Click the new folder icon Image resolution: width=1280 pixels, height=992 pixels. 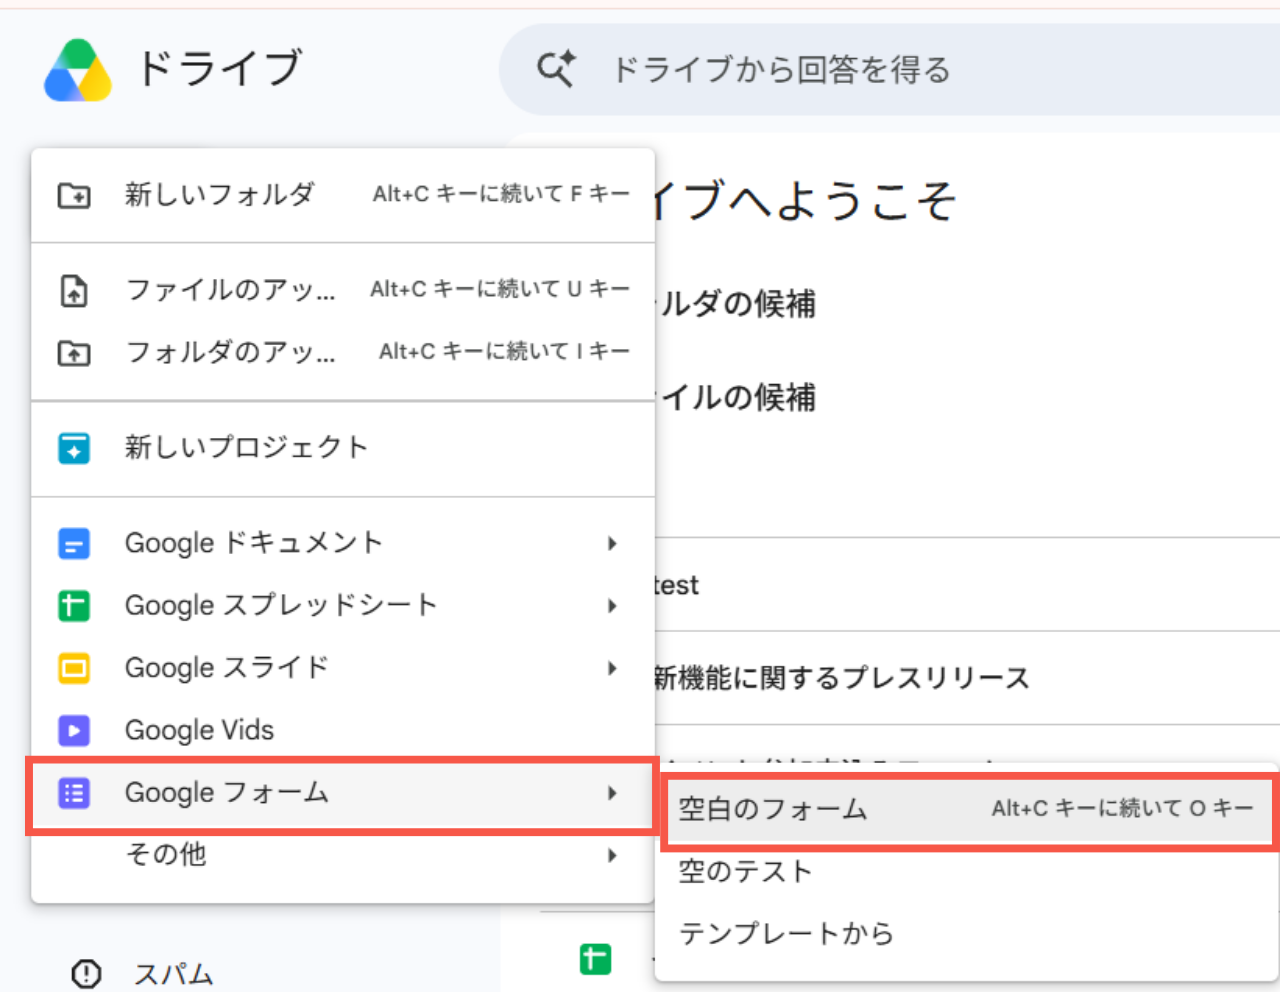tap(74, 195)
